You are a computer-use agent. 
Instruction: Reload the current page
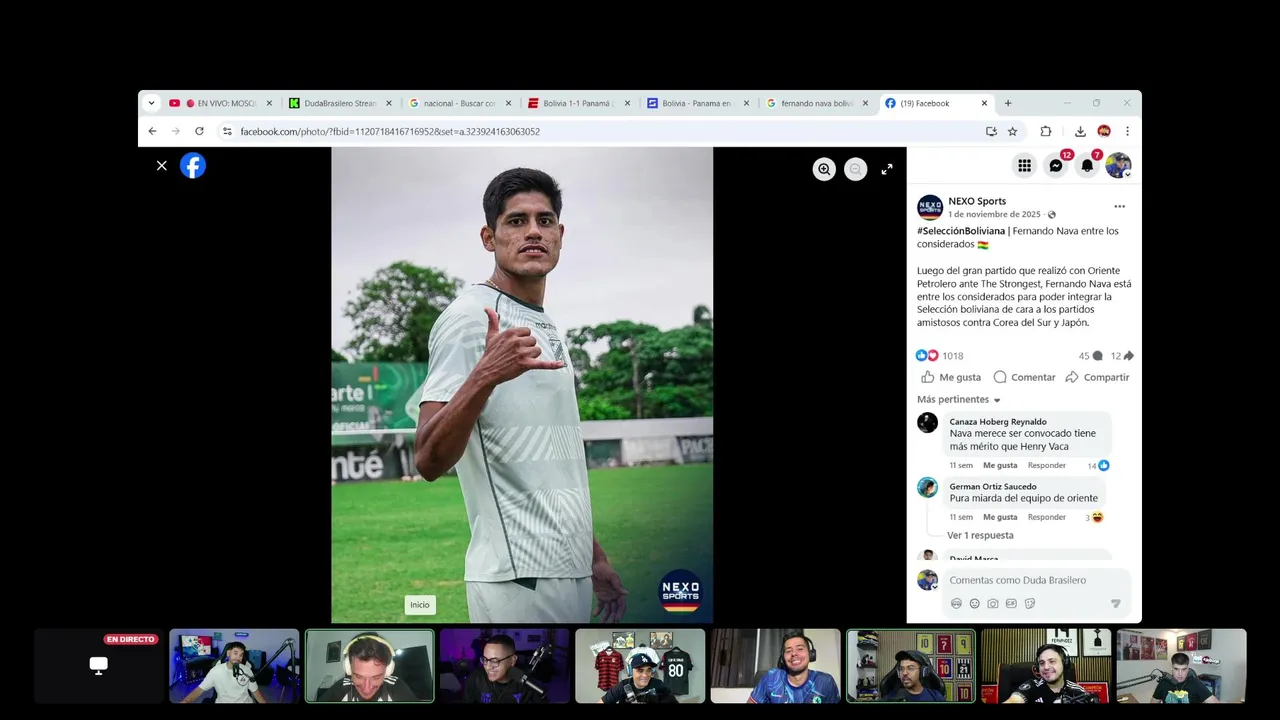(x=199, y=131)
